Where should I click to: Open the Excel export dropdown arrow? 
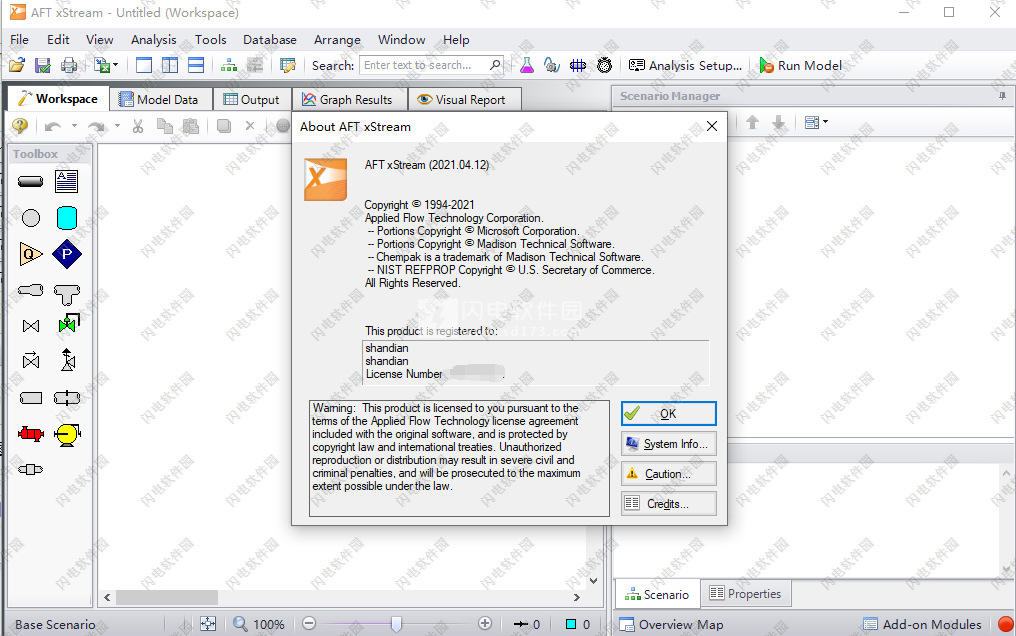(x=115, y=65)
